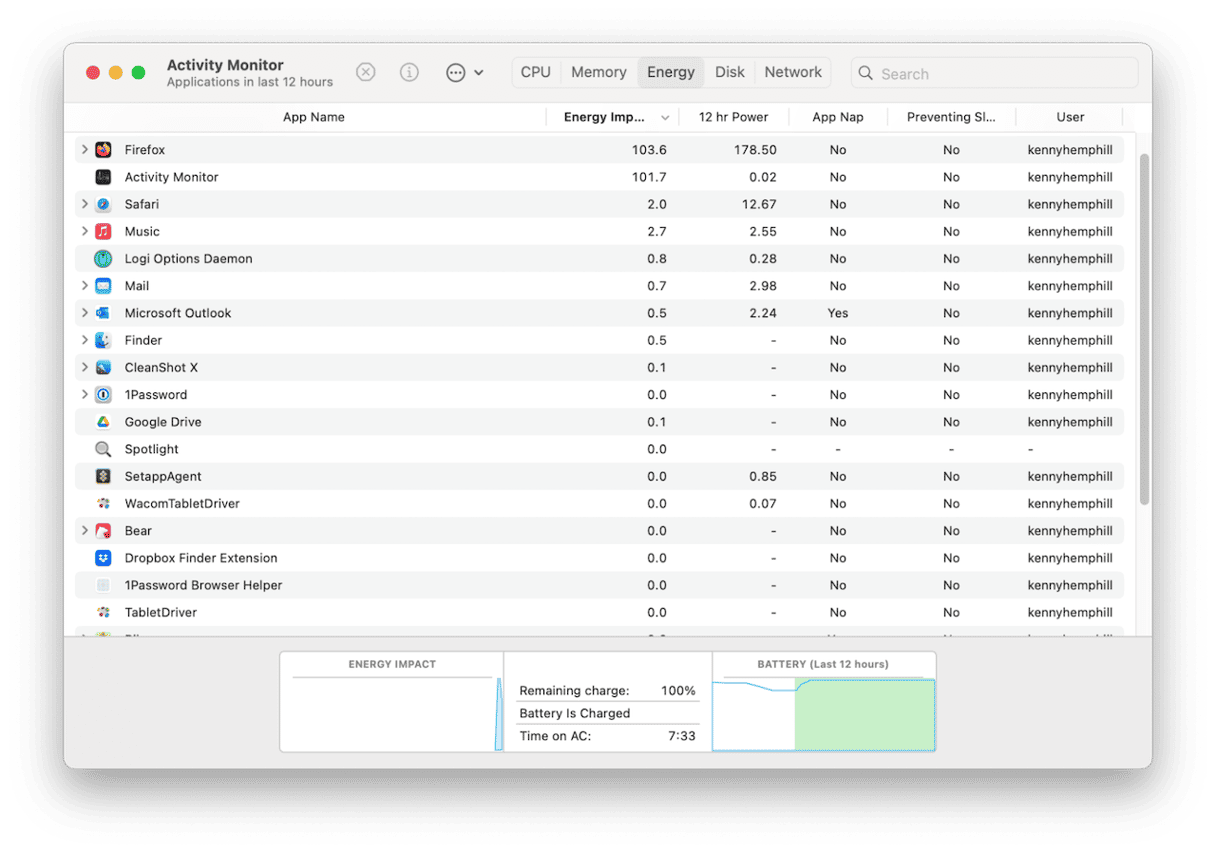Sort by 12 hr Power column
The image size is (1216, 853).
[x=733, y=117]
